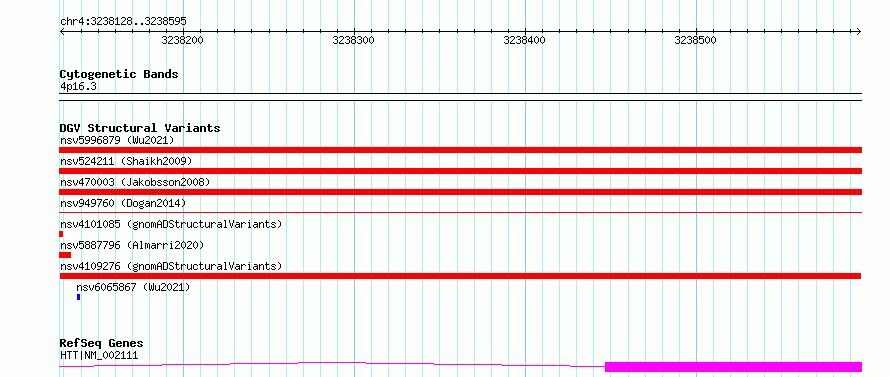
Task: Select the Cytogenetic Bands track title
Action: click(119, 74)
